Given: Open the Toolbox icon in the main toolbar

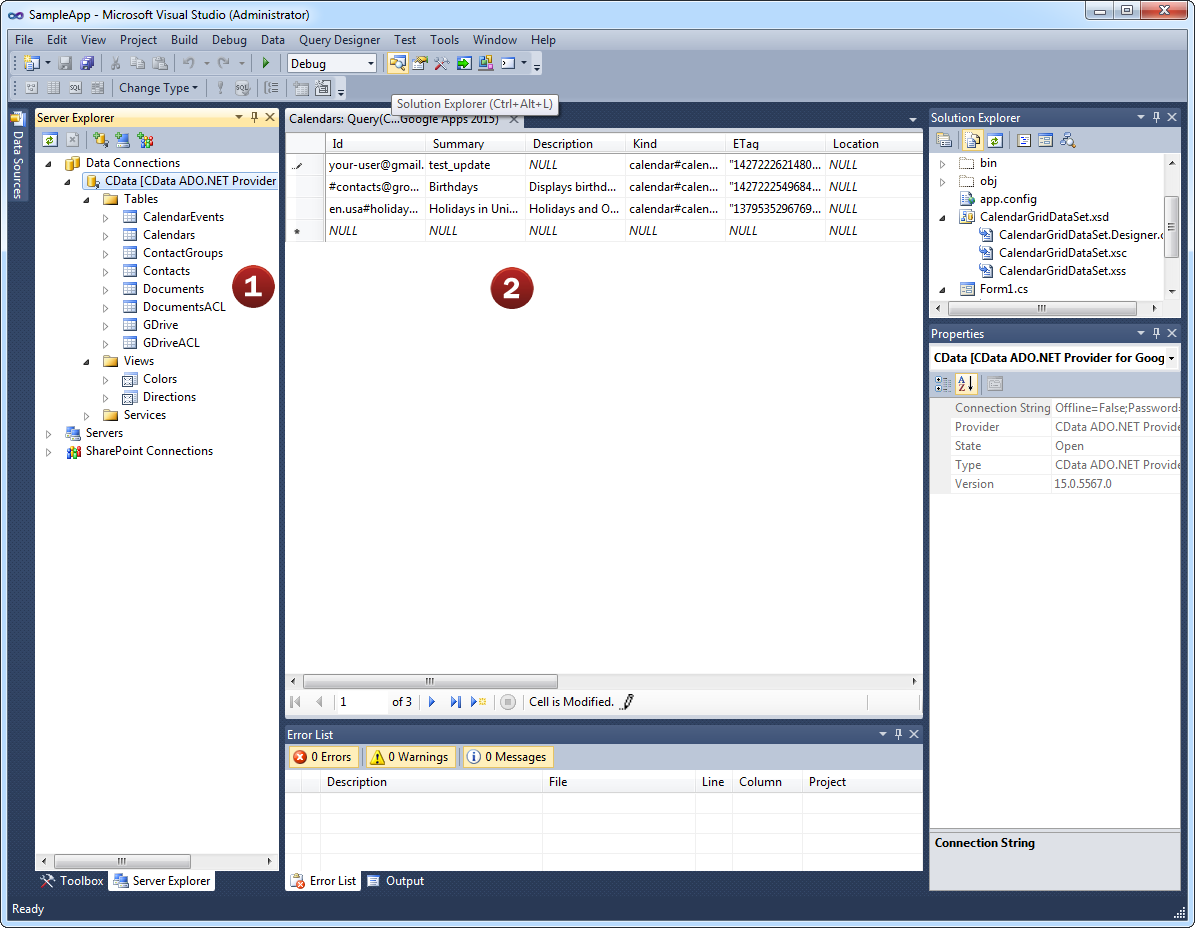Looking at the screenshot, I should 441,63.
